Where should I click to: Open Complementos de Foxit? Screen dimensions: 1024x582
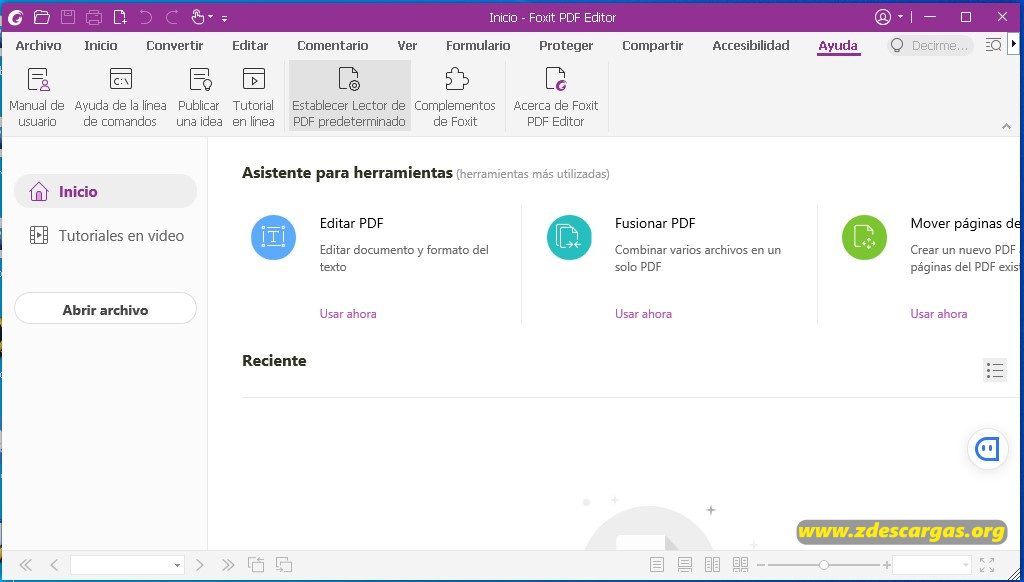pyautogui.click(x=455, y=97)
